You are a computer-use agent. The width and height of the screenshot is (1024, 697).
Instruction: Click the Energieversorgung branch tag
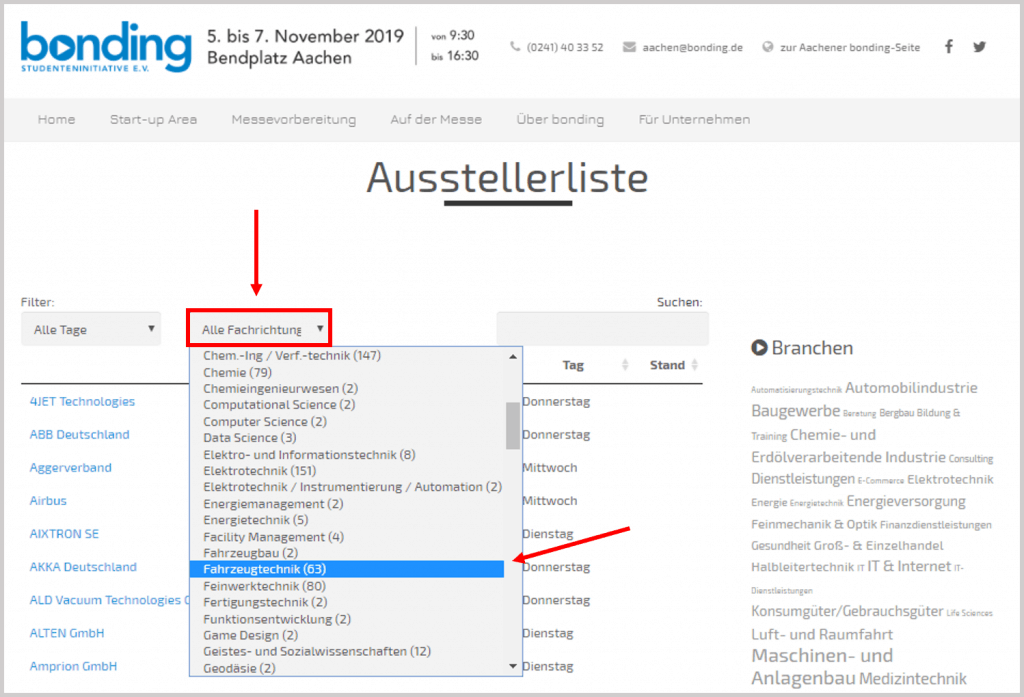(906, 502)
